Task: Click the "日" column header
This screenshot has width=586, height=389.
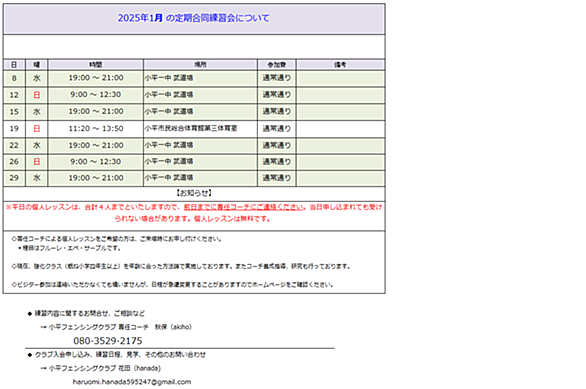Action: [14, 65]
